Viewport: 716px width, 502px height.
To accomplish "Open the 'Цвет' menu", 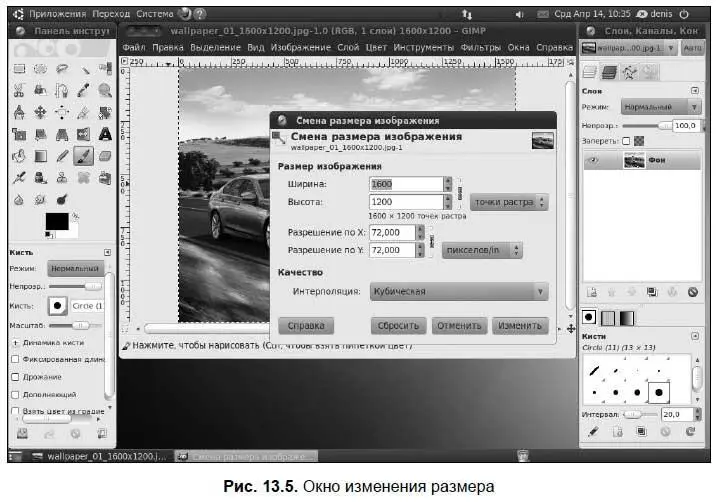I will (x=376, y=48).
